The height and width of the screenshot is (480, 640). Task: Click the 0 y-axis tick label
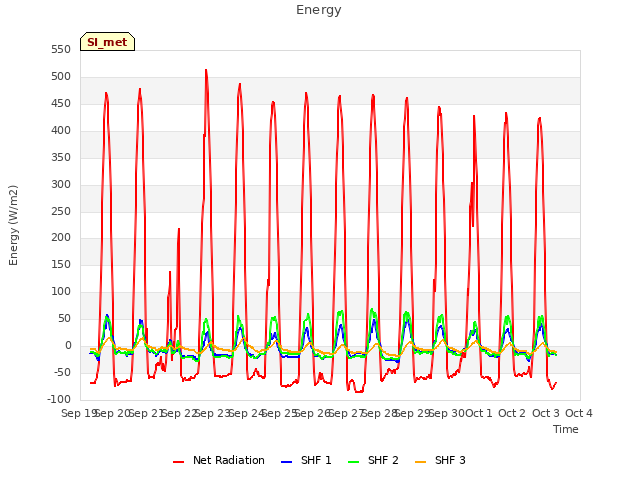(x=68, y=345)
